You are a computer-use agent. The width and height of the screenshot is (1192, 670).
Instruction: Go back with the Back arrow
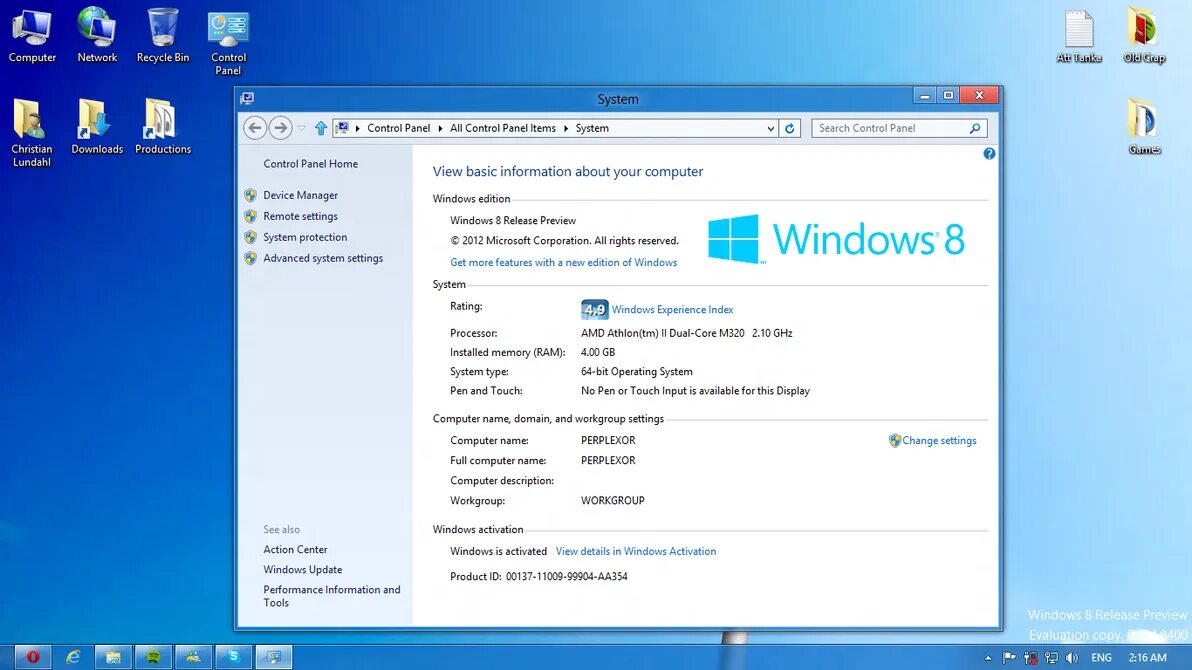tap(255, 128)
